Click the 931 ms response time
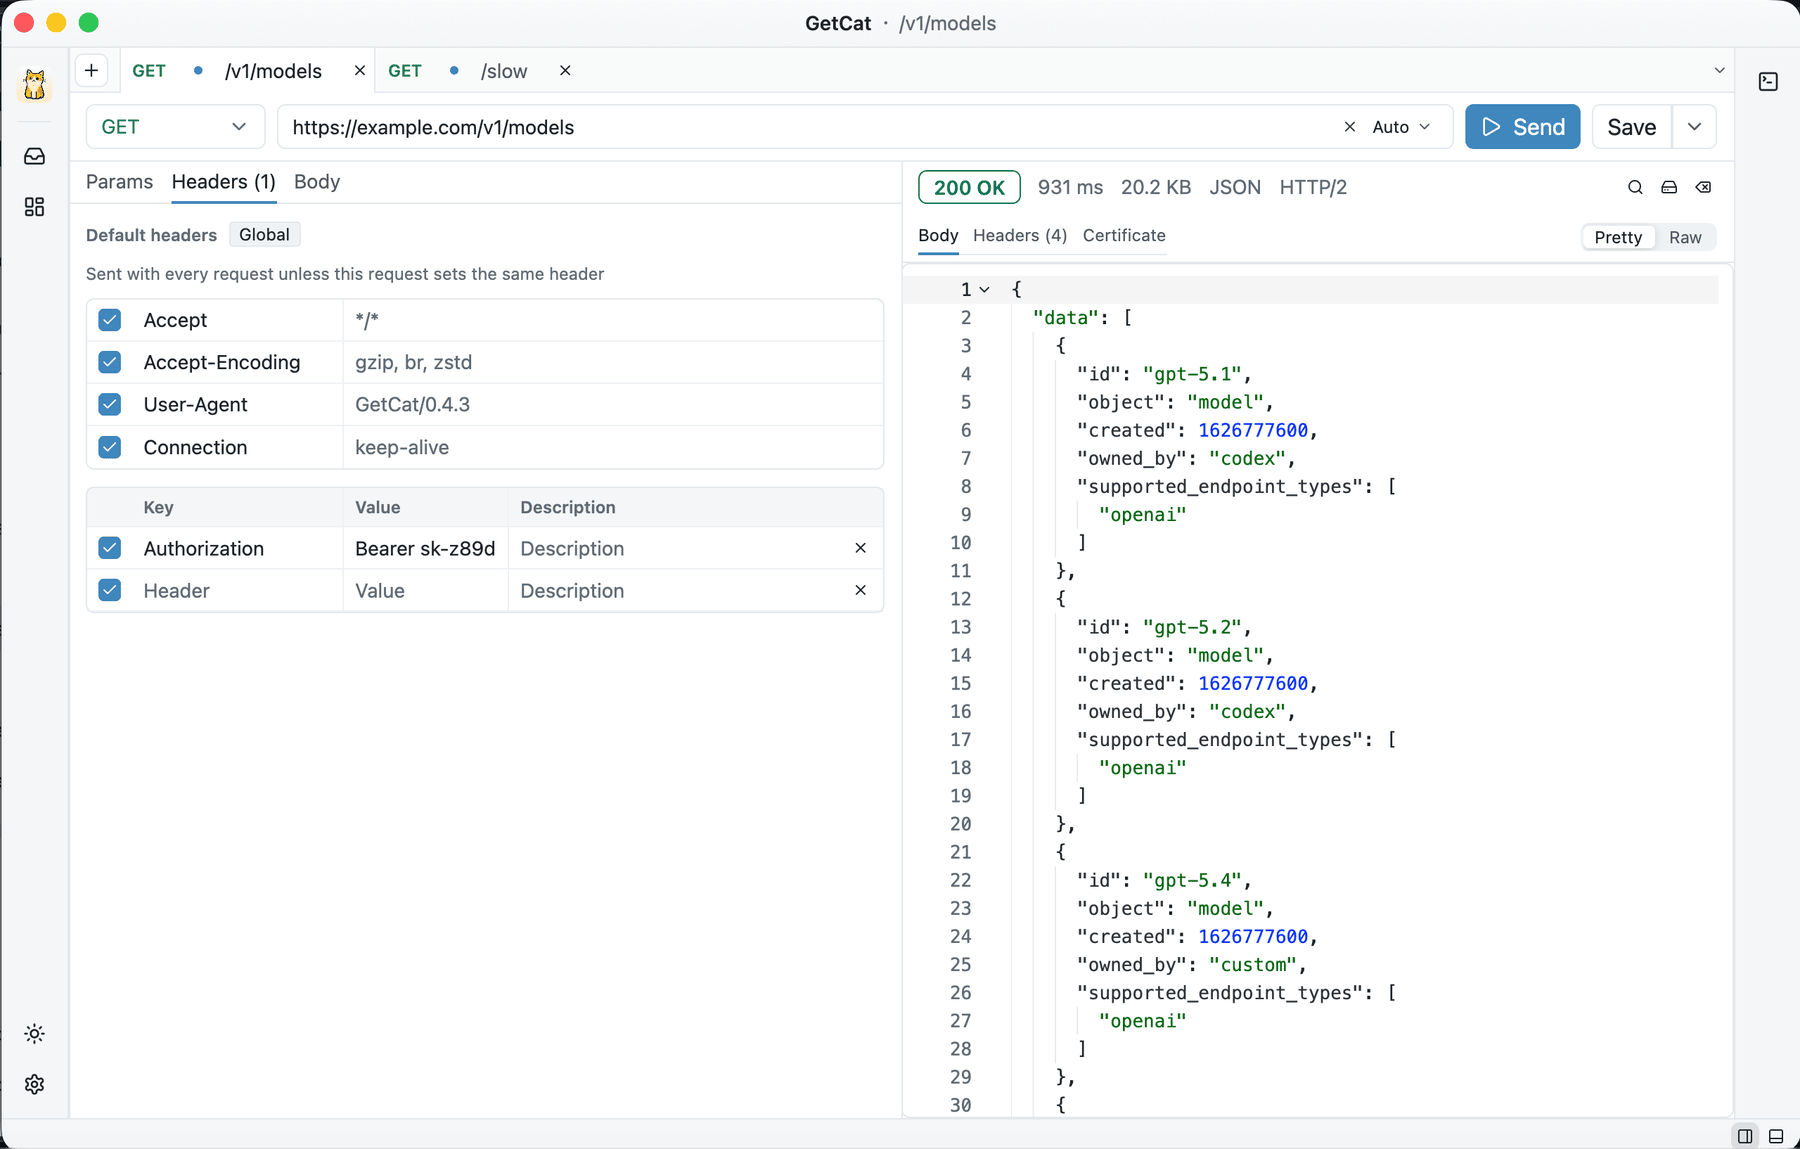This screenshot has width=1800, height=1149. pyautogui.click(x=1070, y=187)
